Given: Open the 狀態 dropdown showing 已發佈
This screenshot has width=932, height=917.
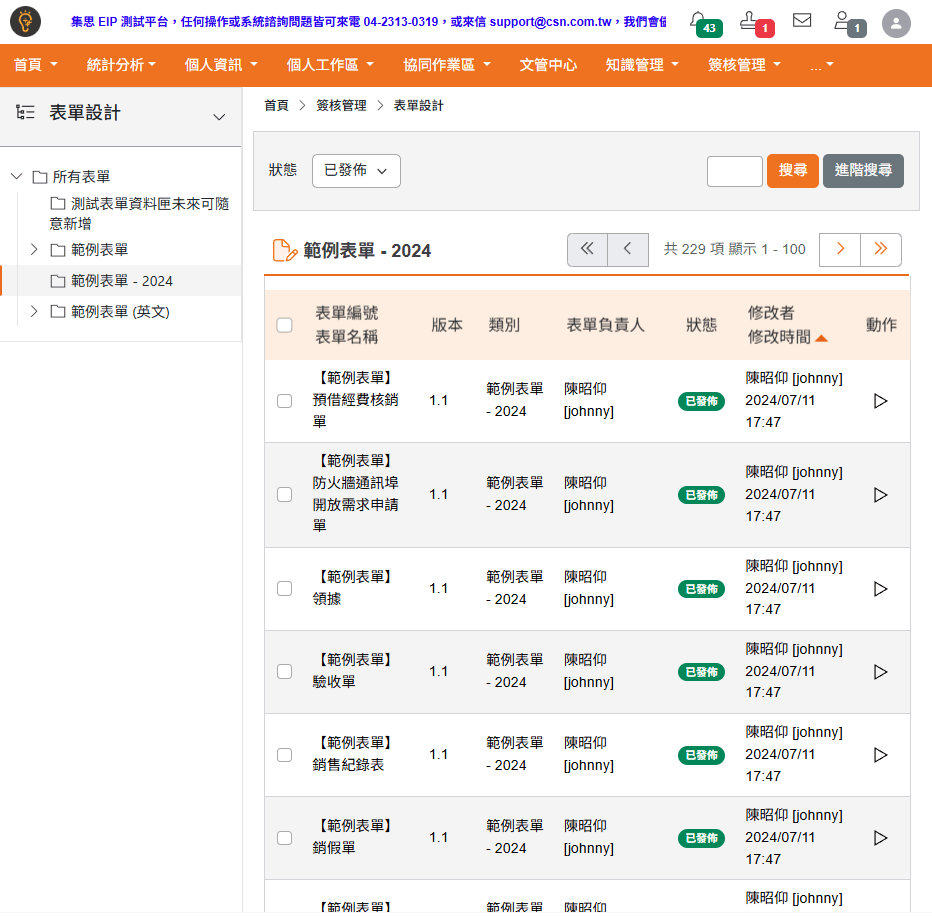Looking at the screenshot, I should click(x=356, y=171).
